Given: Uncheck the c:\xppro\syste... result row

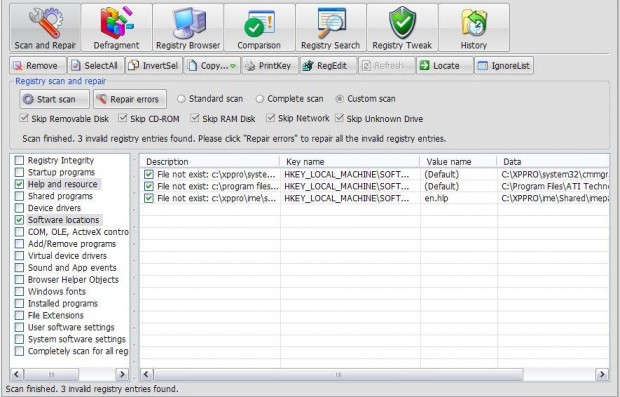Looking at the screenshot, I should [149, 174].
